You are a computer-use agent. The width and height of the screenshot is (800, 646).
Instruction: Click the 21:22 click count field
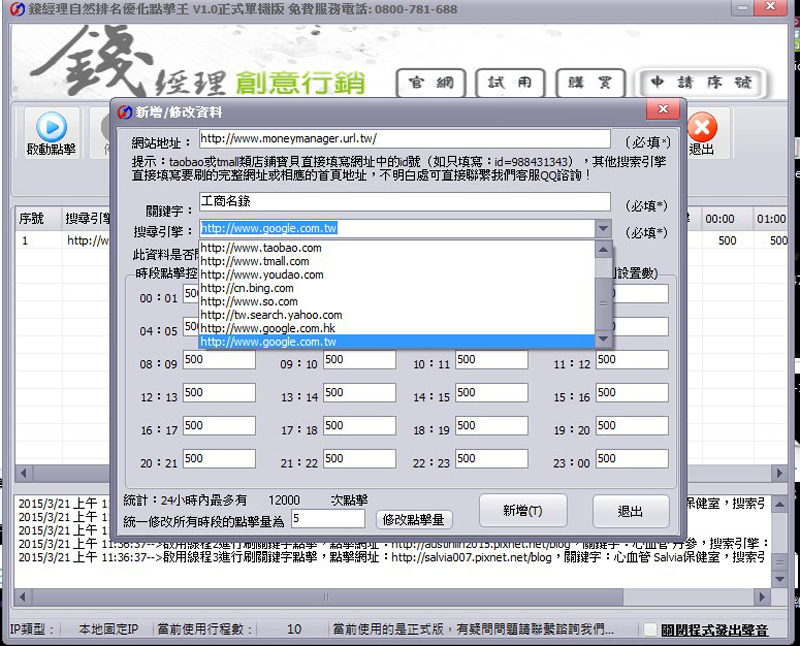pos(359,459)
